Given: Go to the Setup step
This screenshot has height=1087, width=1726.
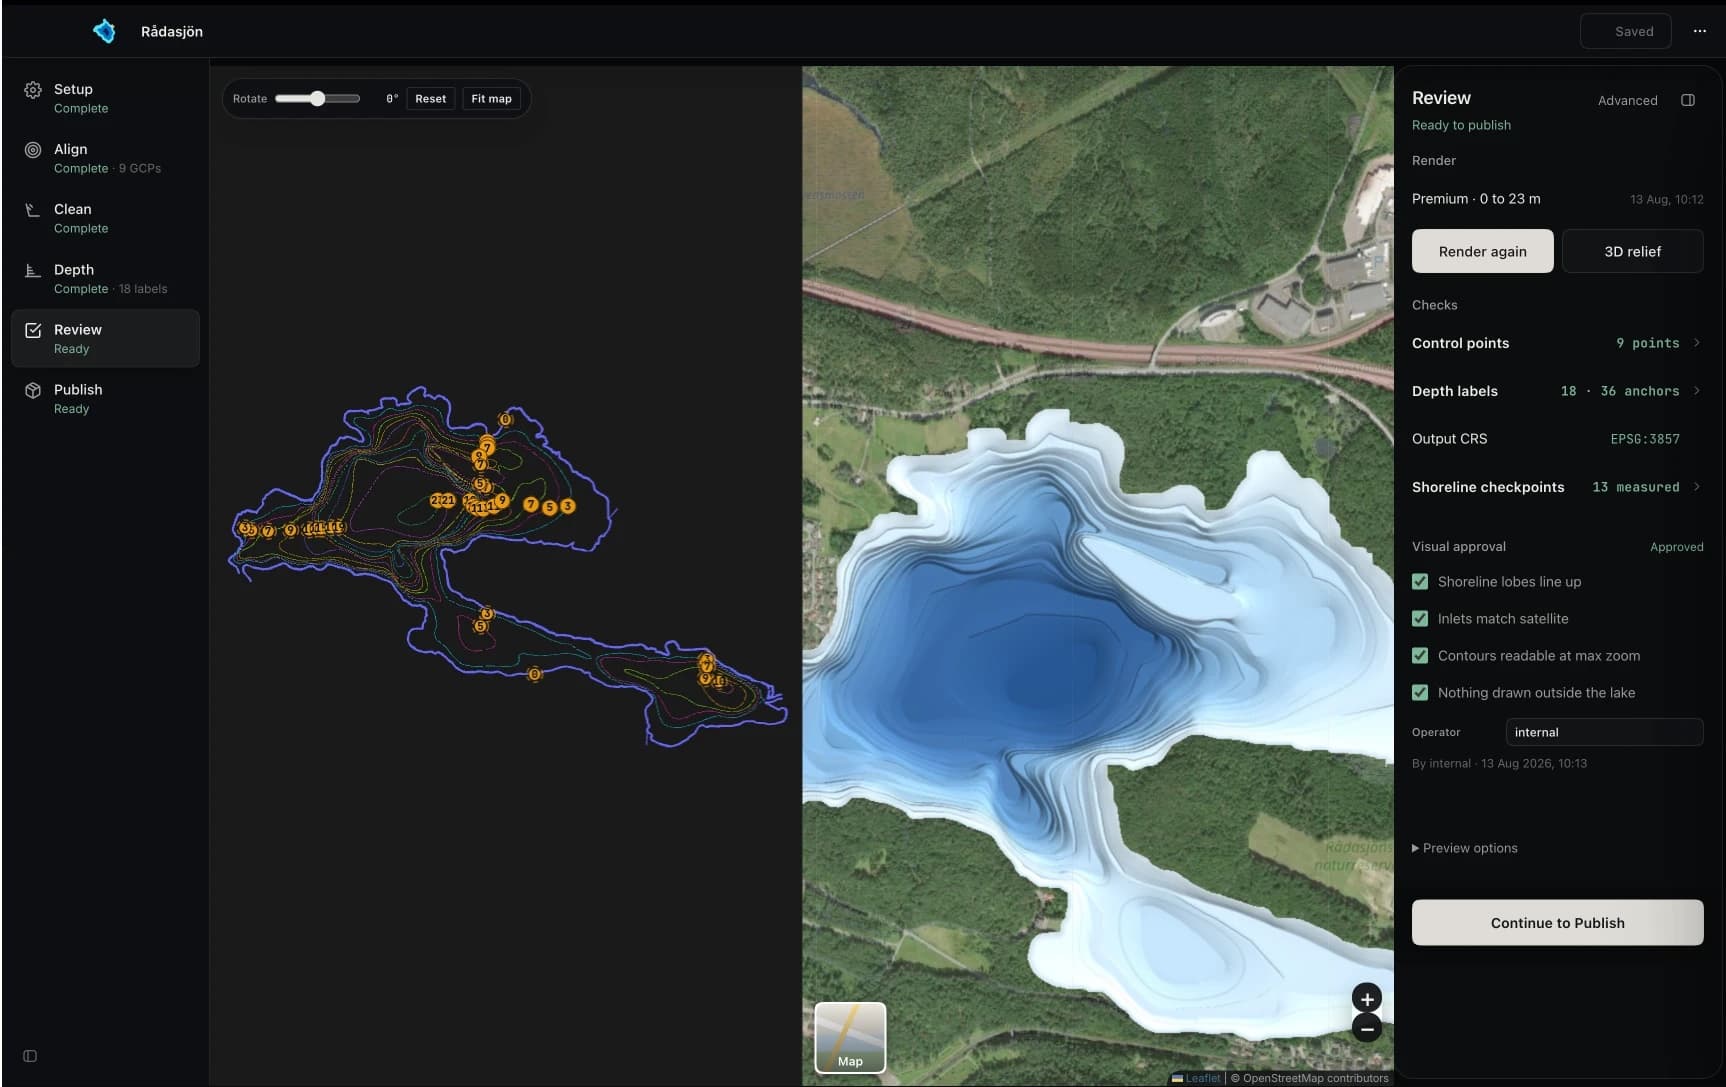Looking at the screenshot, I should [x=105, y=98].
